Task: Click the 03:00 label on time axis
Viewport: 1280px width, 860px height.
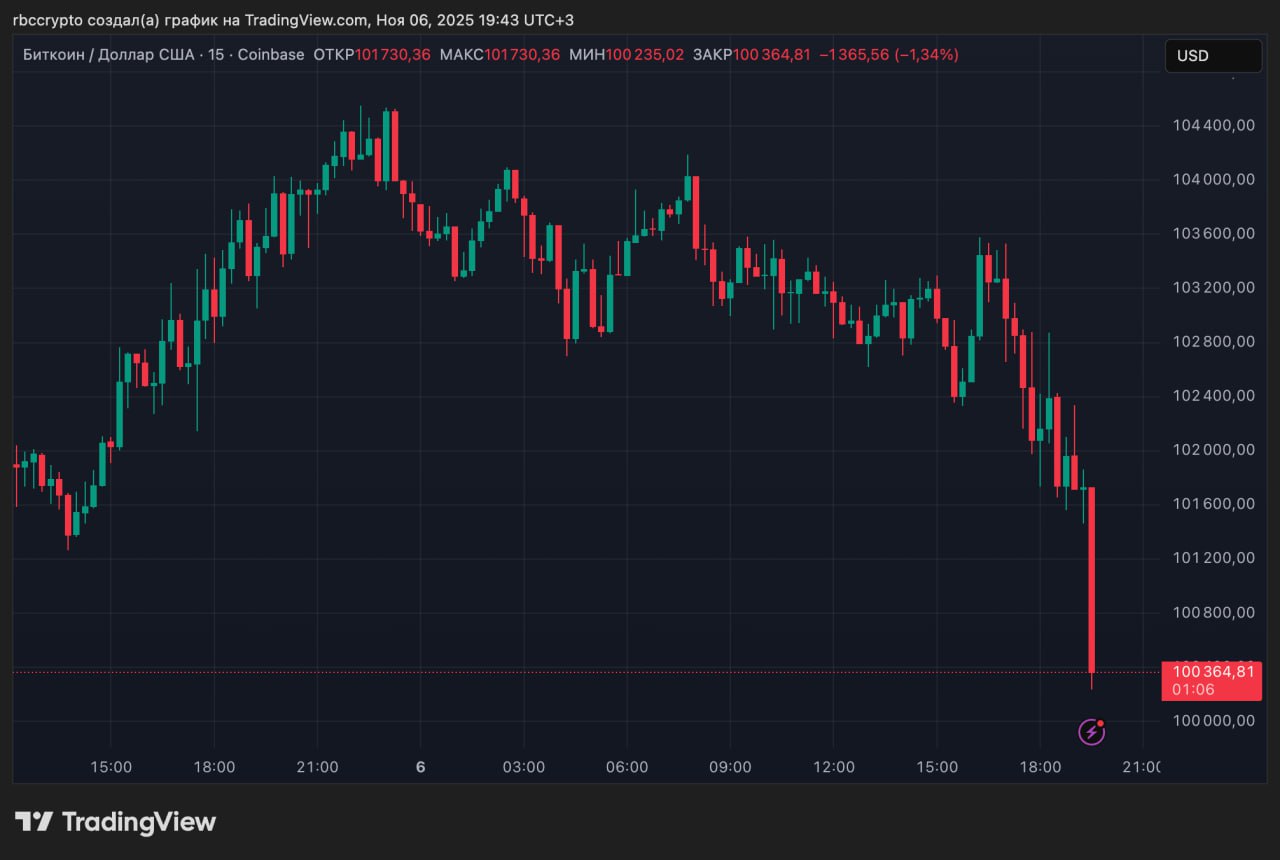Action: [x=524, y=767]
